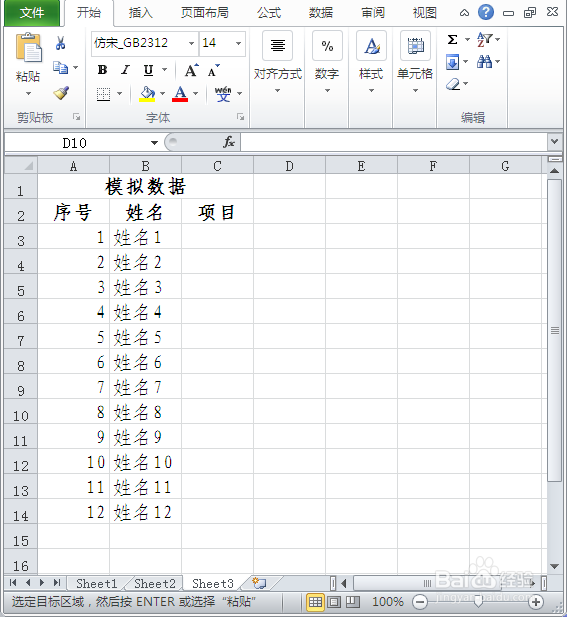The width and height of the screenshot is (567, 617).
Task: Open the alignment (对齐方式) group
Action: point(277,63)
